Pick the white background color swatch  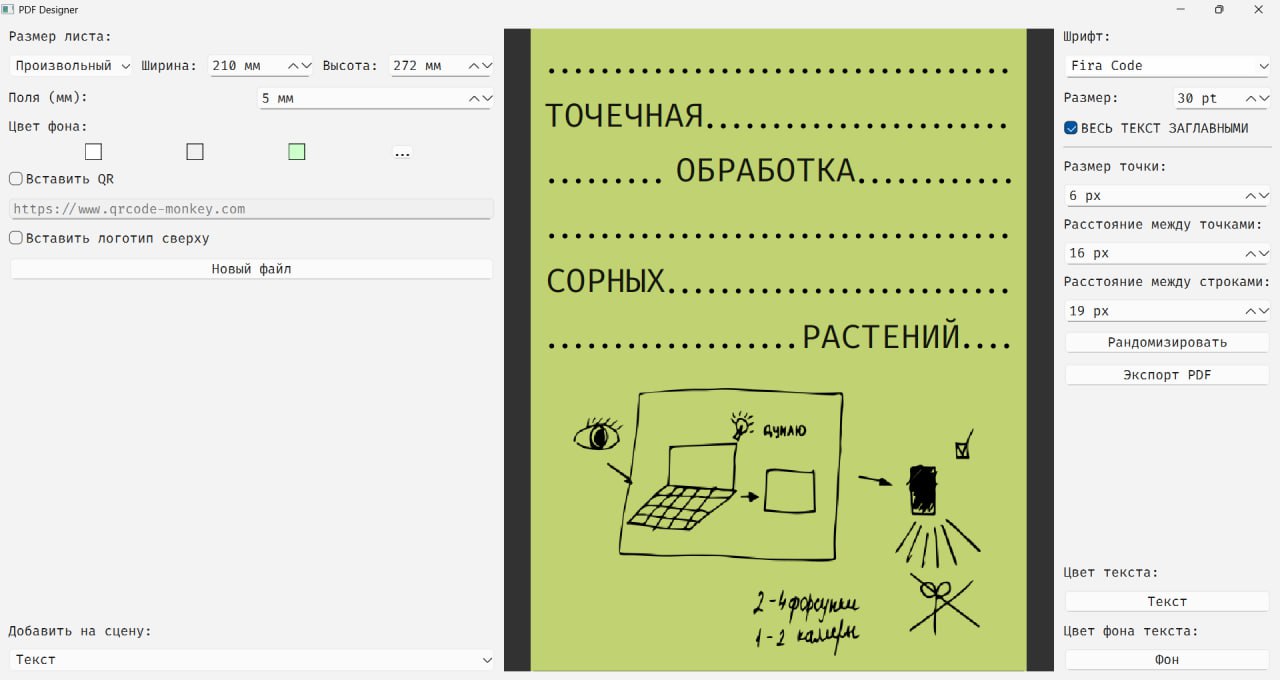click(x=93, y=152)
